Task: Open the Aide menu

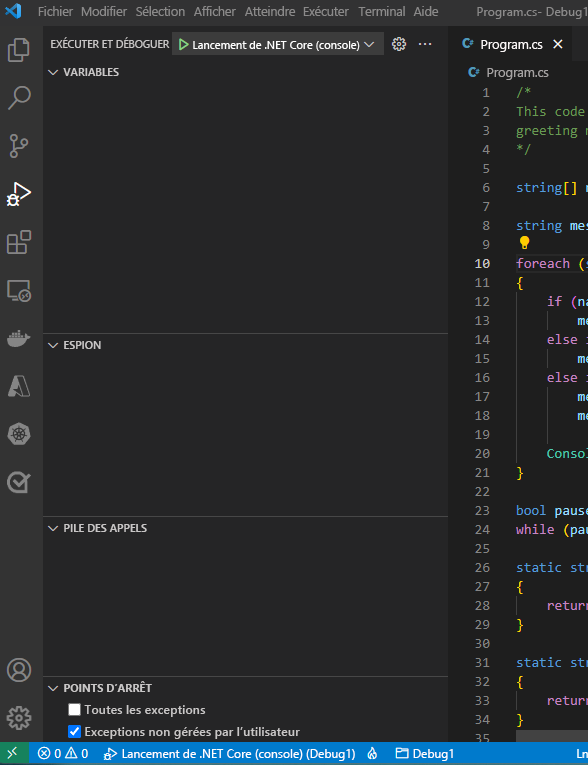Action: pos(426,11)
